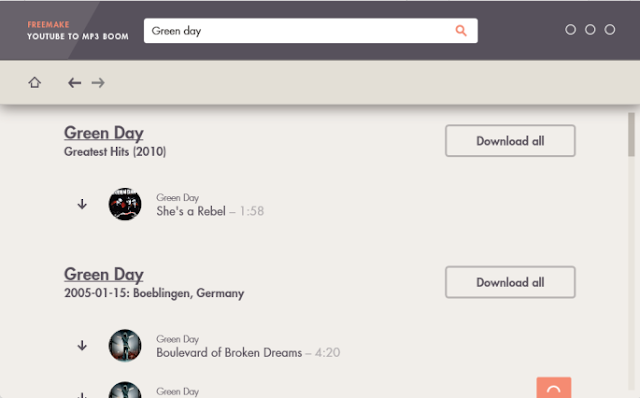Click the Greatest Hits (2010) subtitle

(115, 152)
